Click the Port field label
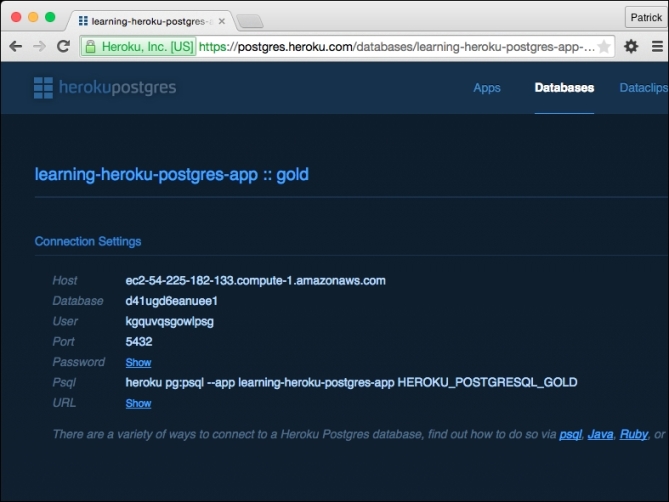The width and height of the screenshot is (669, 502). pos(63,342)
